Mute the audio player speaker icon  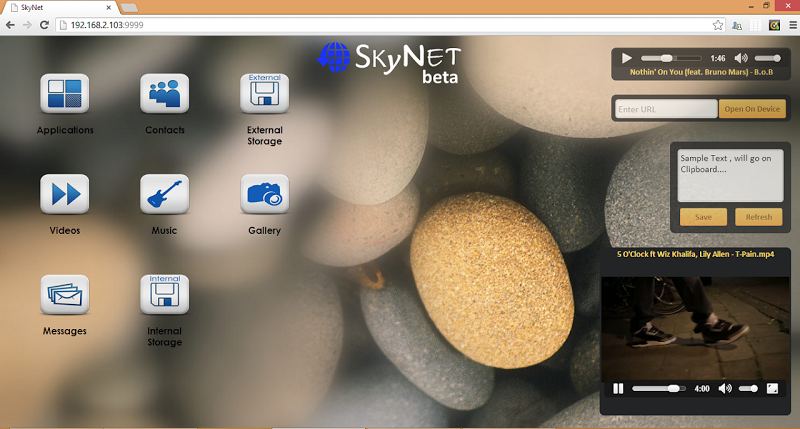[741, 58]
